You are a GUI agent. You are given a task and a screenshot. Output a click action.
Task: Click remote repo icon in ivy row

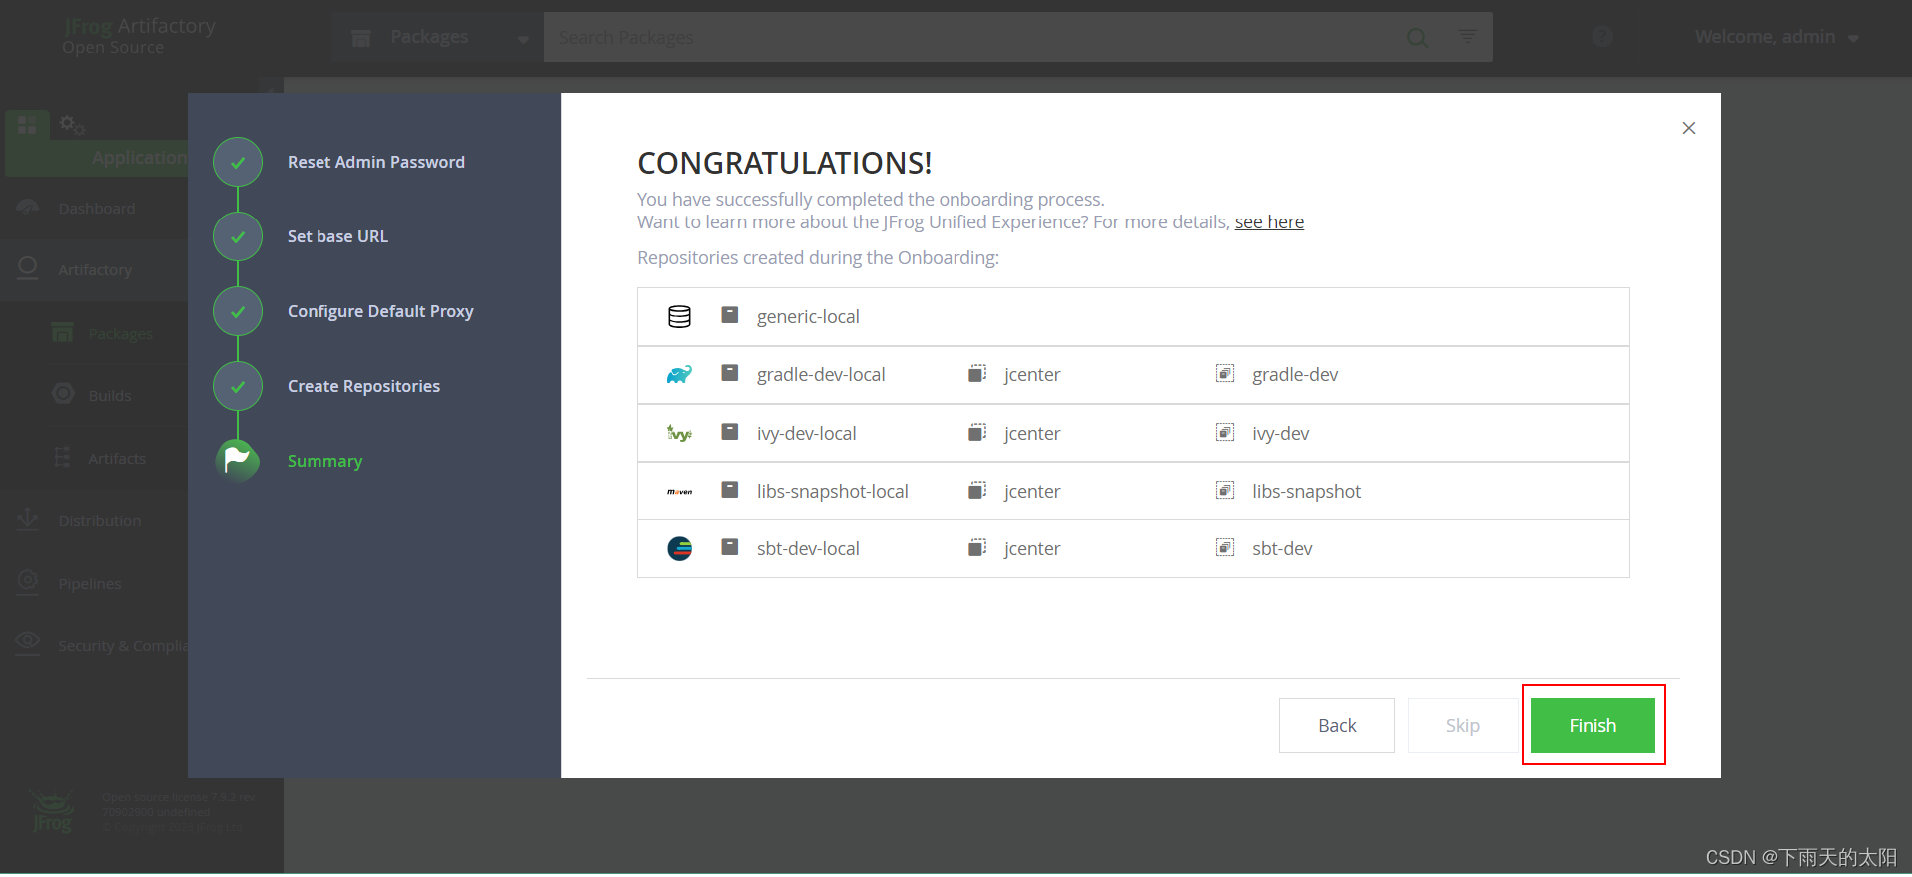[977, 432]
